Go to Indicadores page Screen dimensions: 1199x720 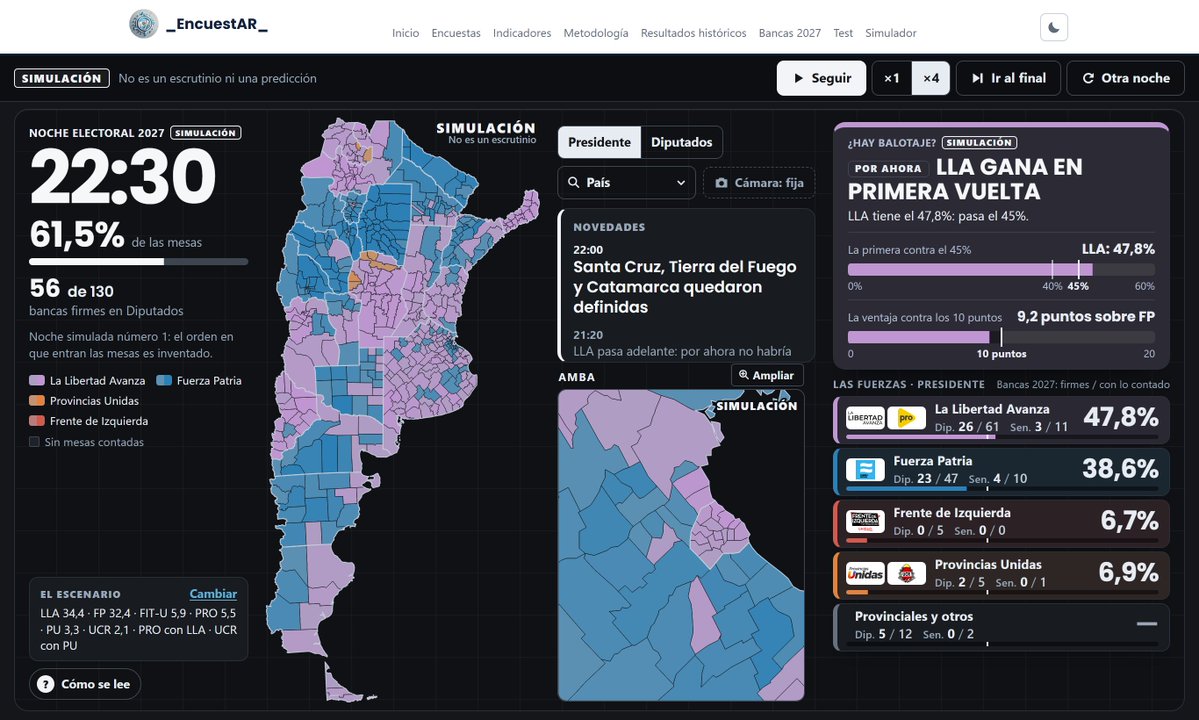[x=522, y=33]
